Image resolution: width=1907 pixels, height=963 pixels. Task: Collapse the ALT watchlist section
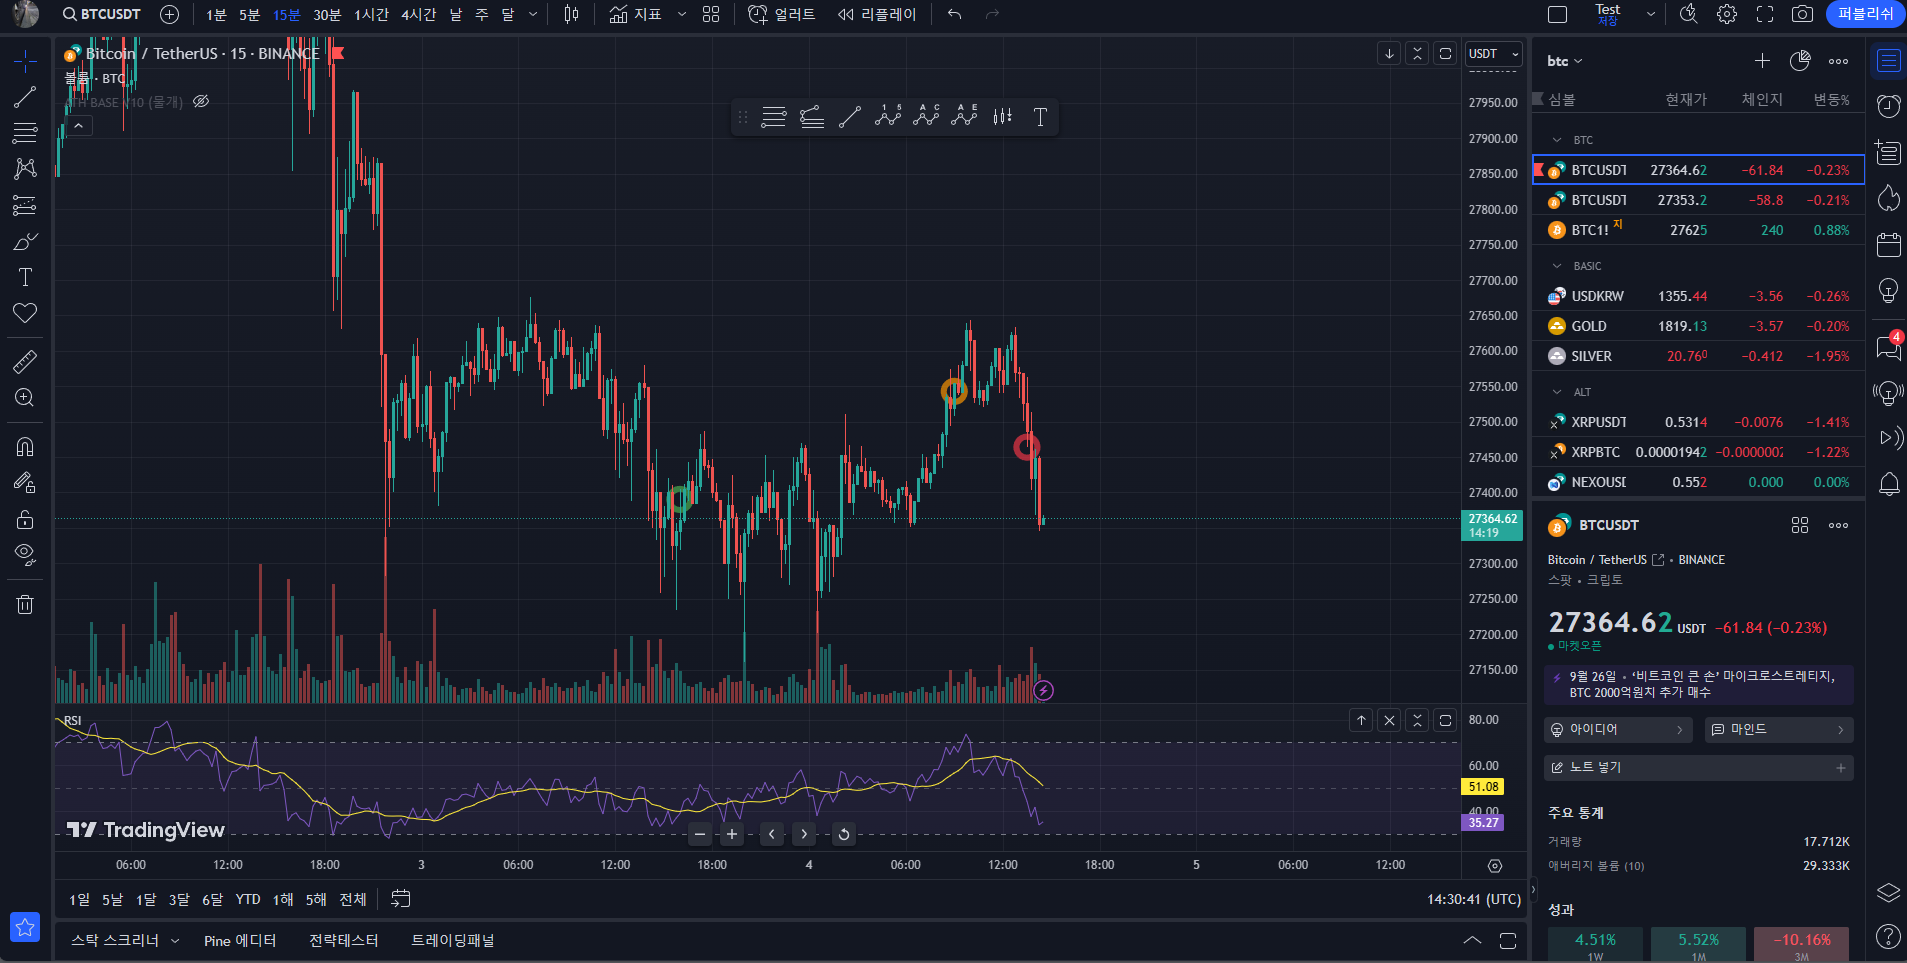(1557, 392)
